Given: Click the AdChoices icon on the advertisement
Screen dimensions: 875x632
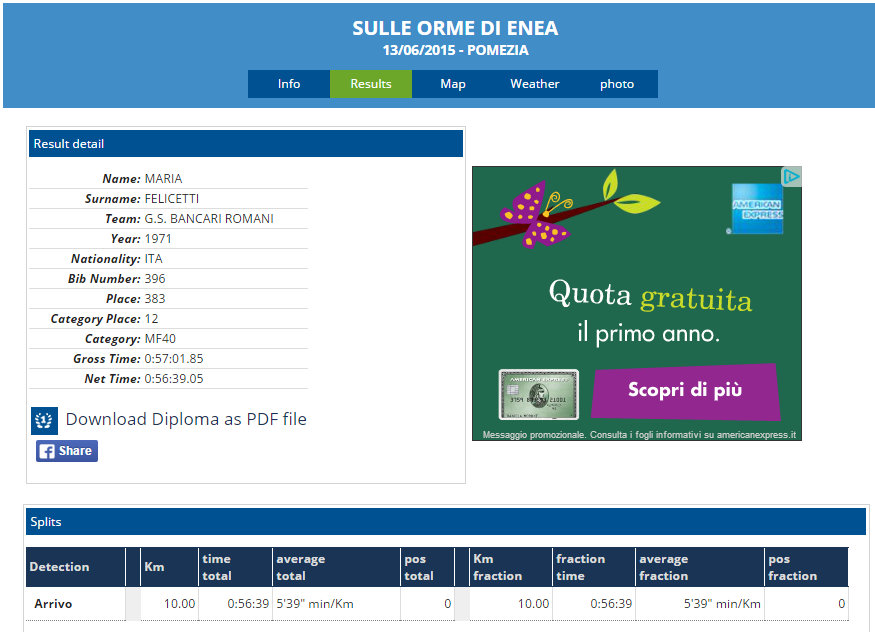Looking at the screenshot, I should (791, 177).
